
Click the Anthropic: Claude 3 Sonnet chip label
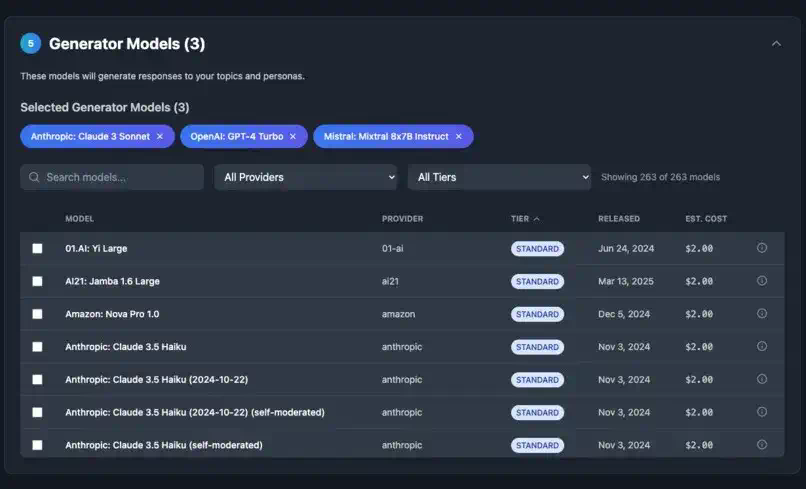pos(90,137)
